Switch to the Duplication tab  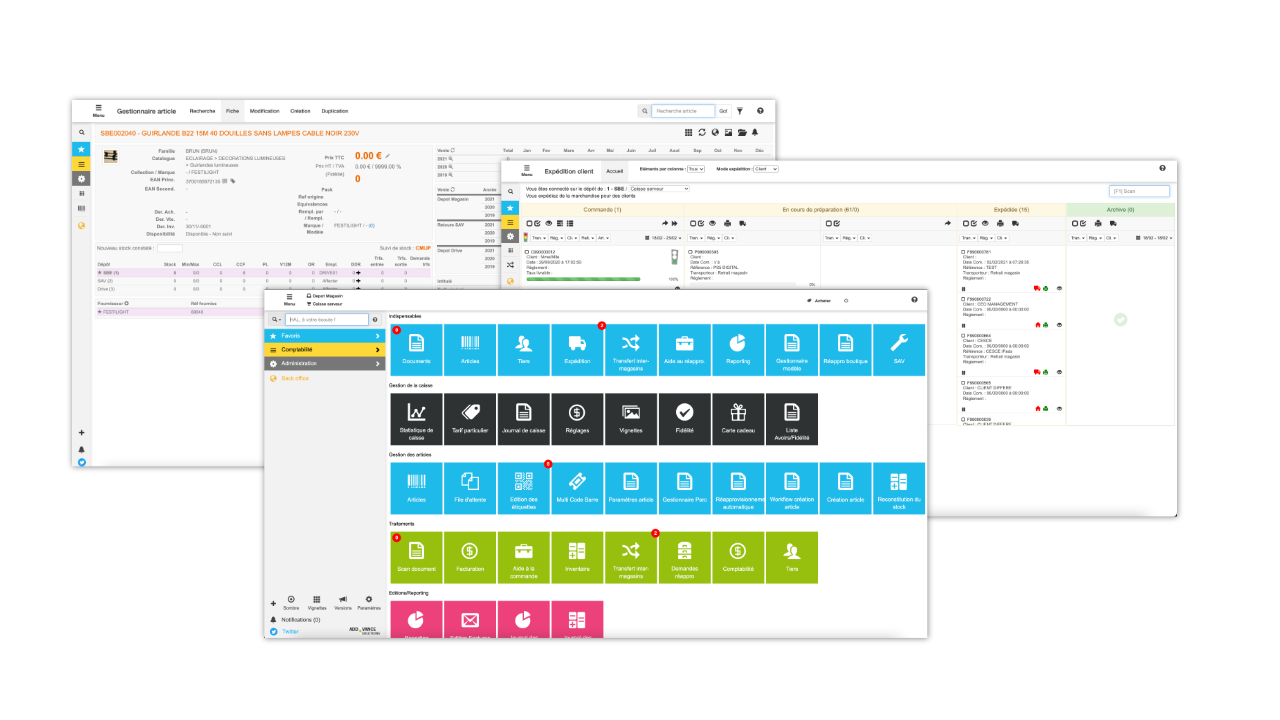click(x=334, y=111)
